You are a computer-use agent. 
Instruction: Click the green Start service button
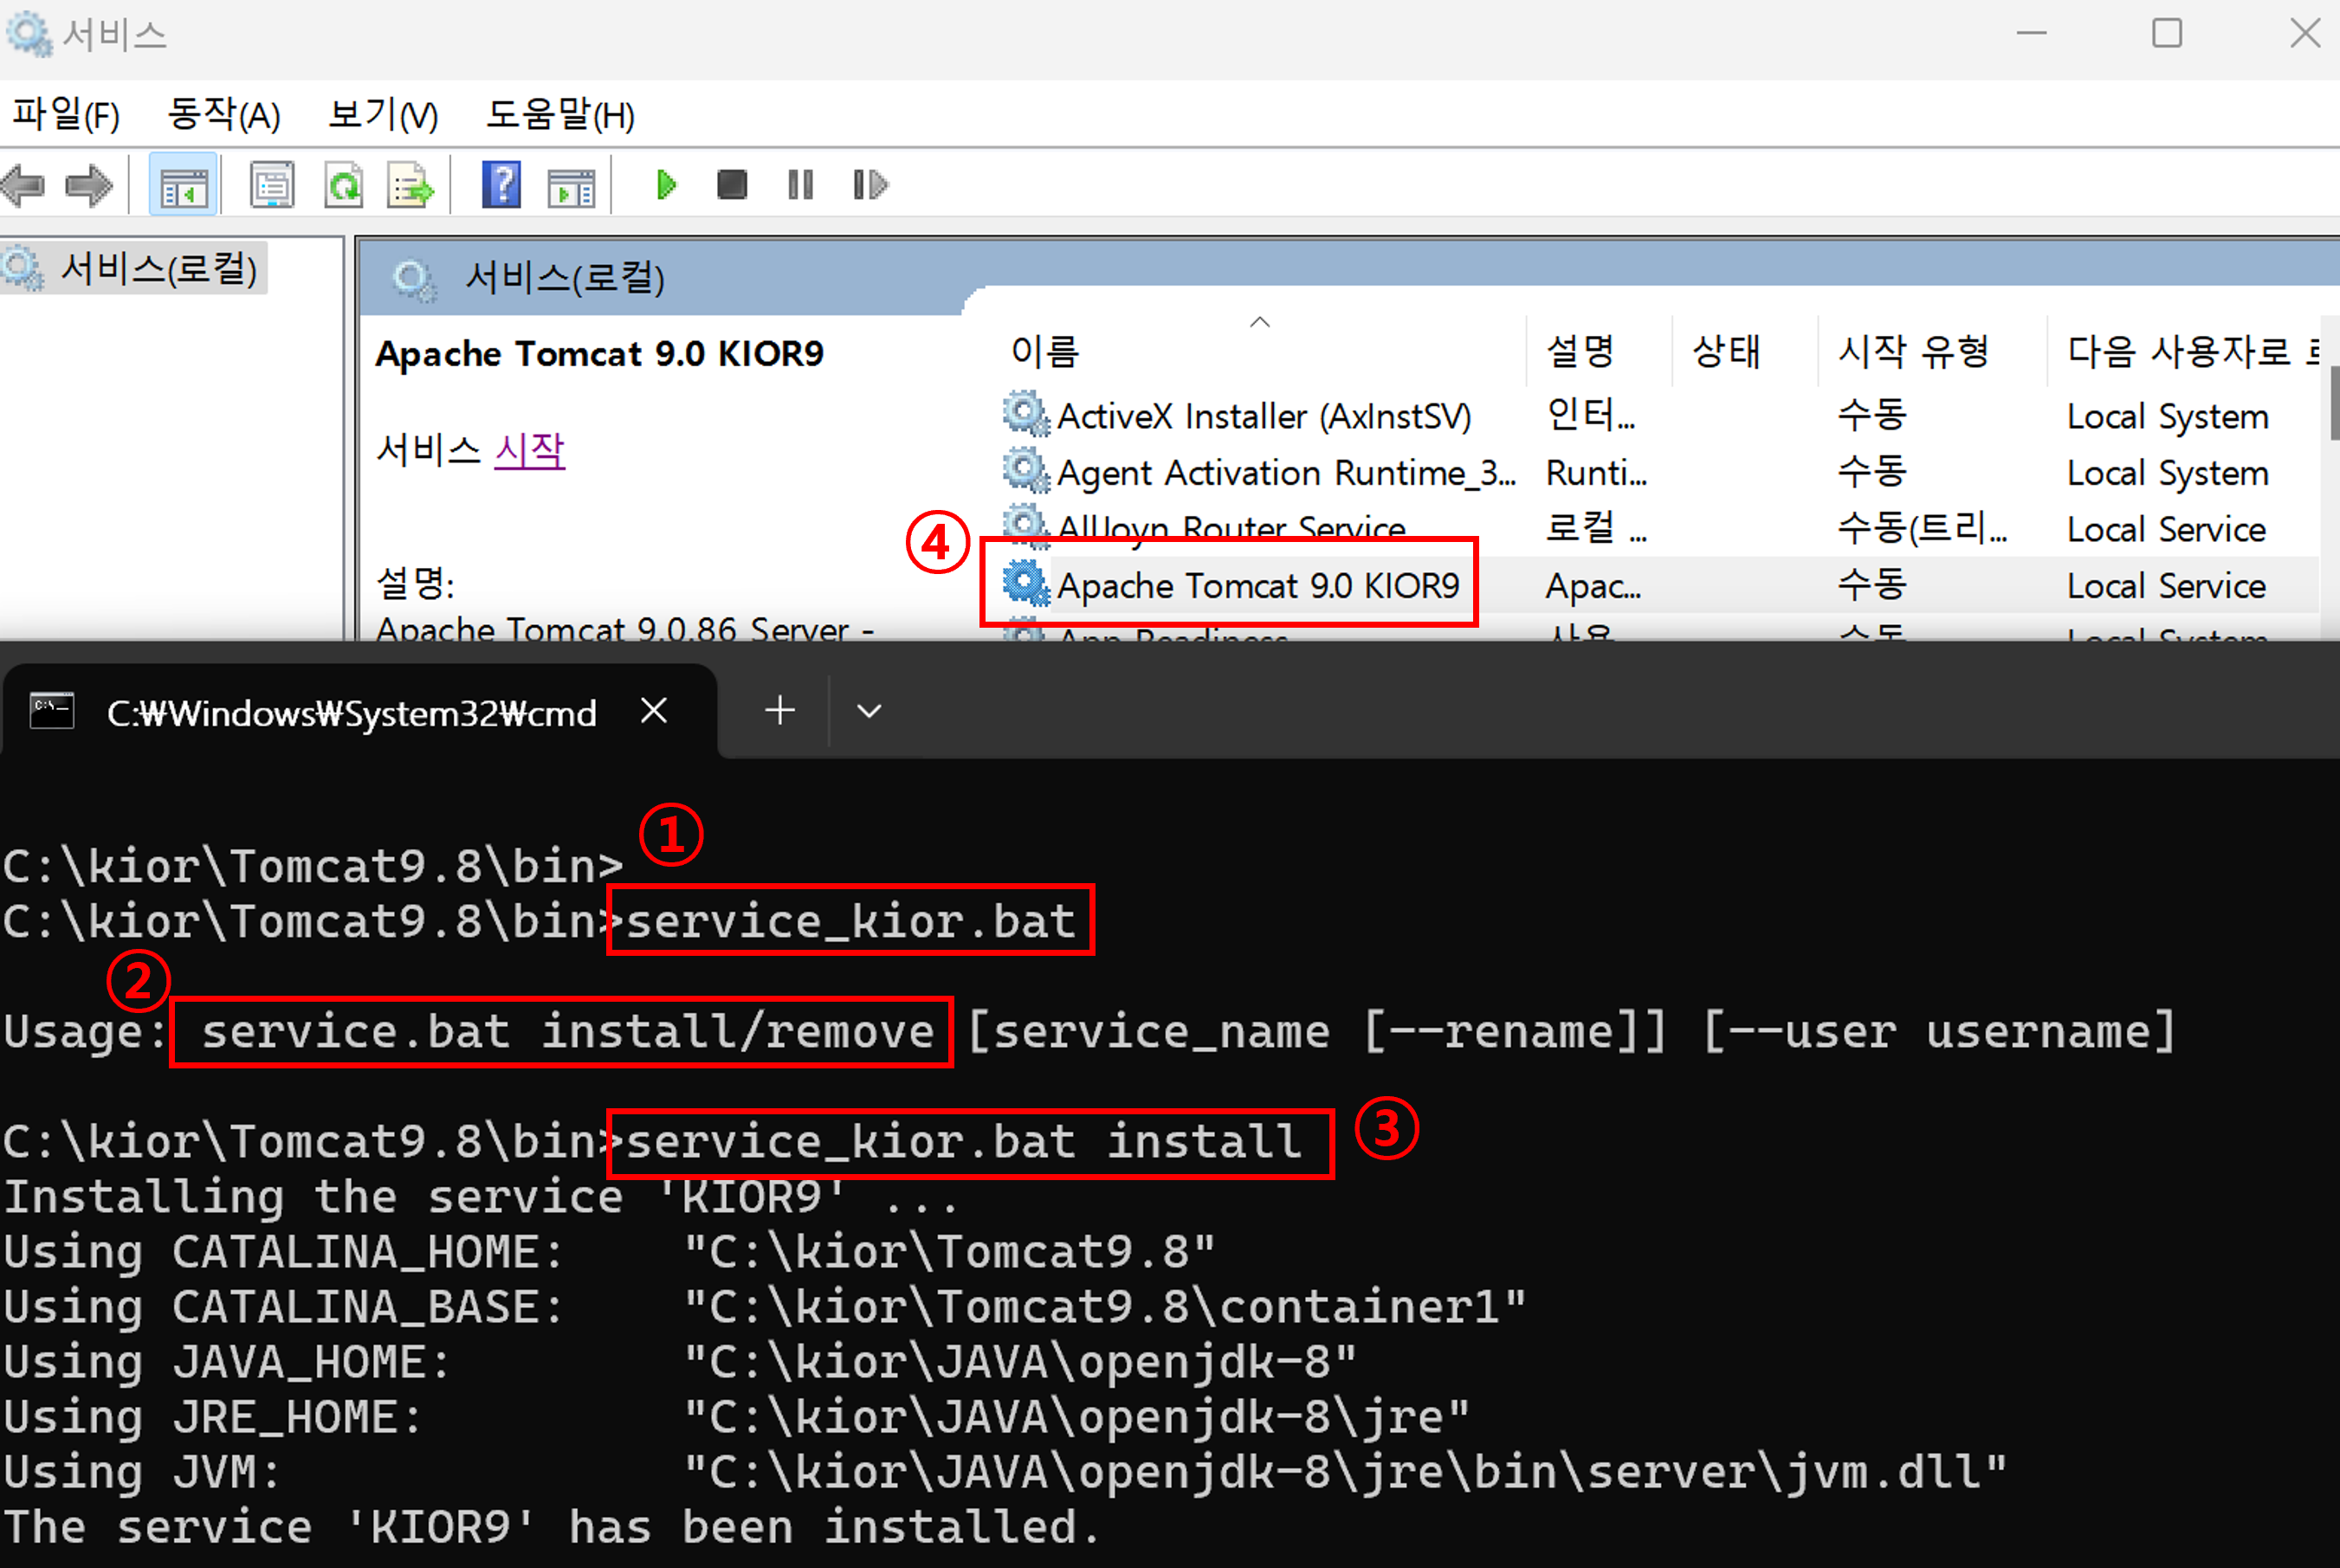[x=666, y=185]
